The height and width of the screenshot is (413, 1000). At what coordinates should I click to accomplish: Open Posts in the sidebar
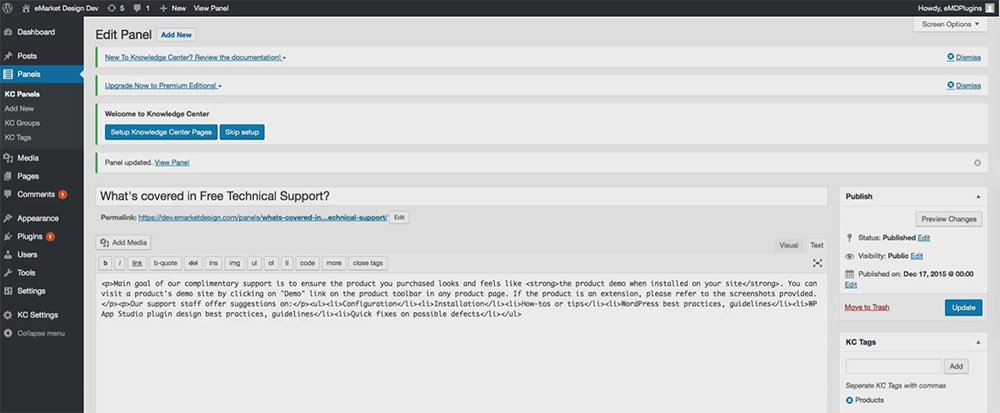[27, 56]
